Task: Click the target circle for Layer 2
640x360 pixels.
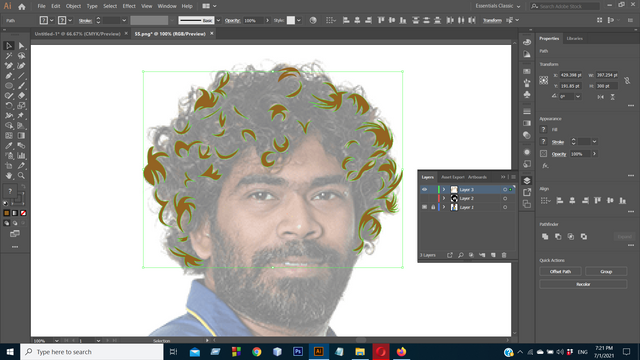Action: (505, 198)
